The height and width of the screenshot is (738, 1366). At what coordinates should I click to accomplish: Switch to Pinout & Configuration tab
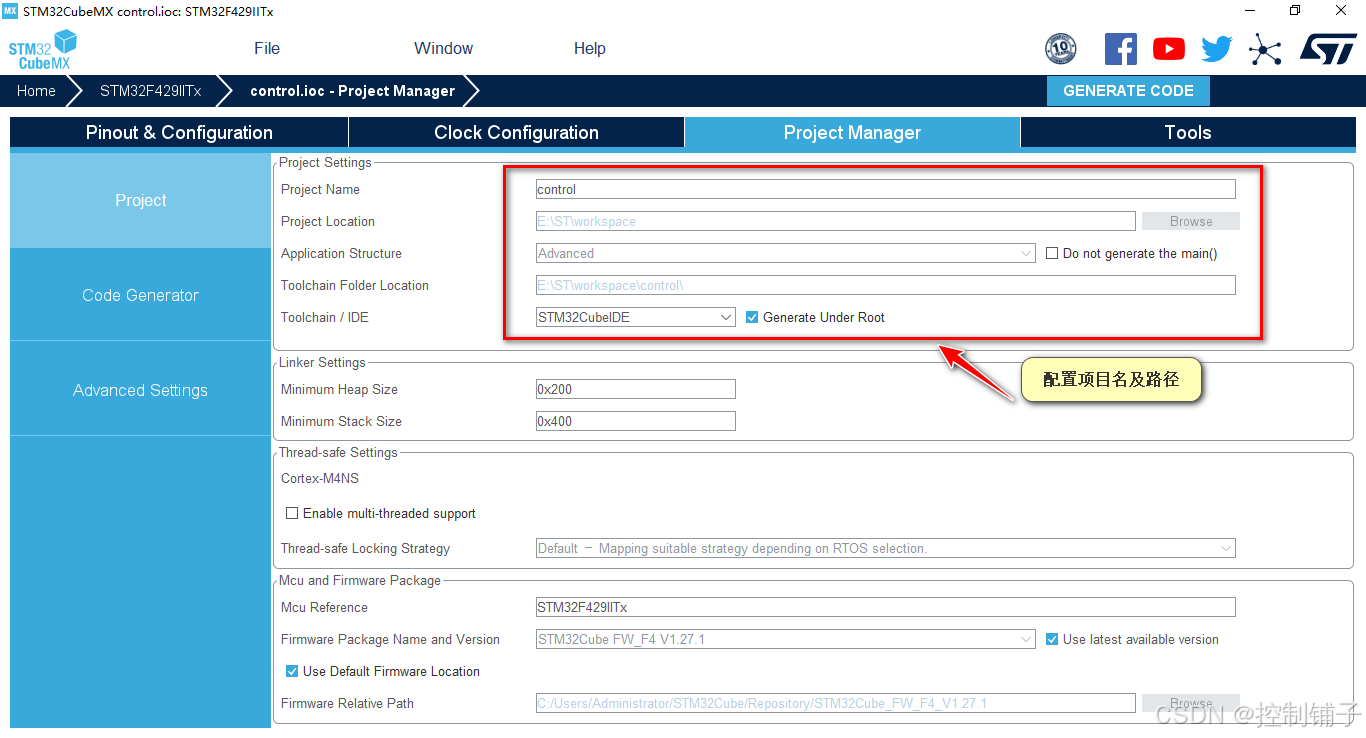pos(179,132)
